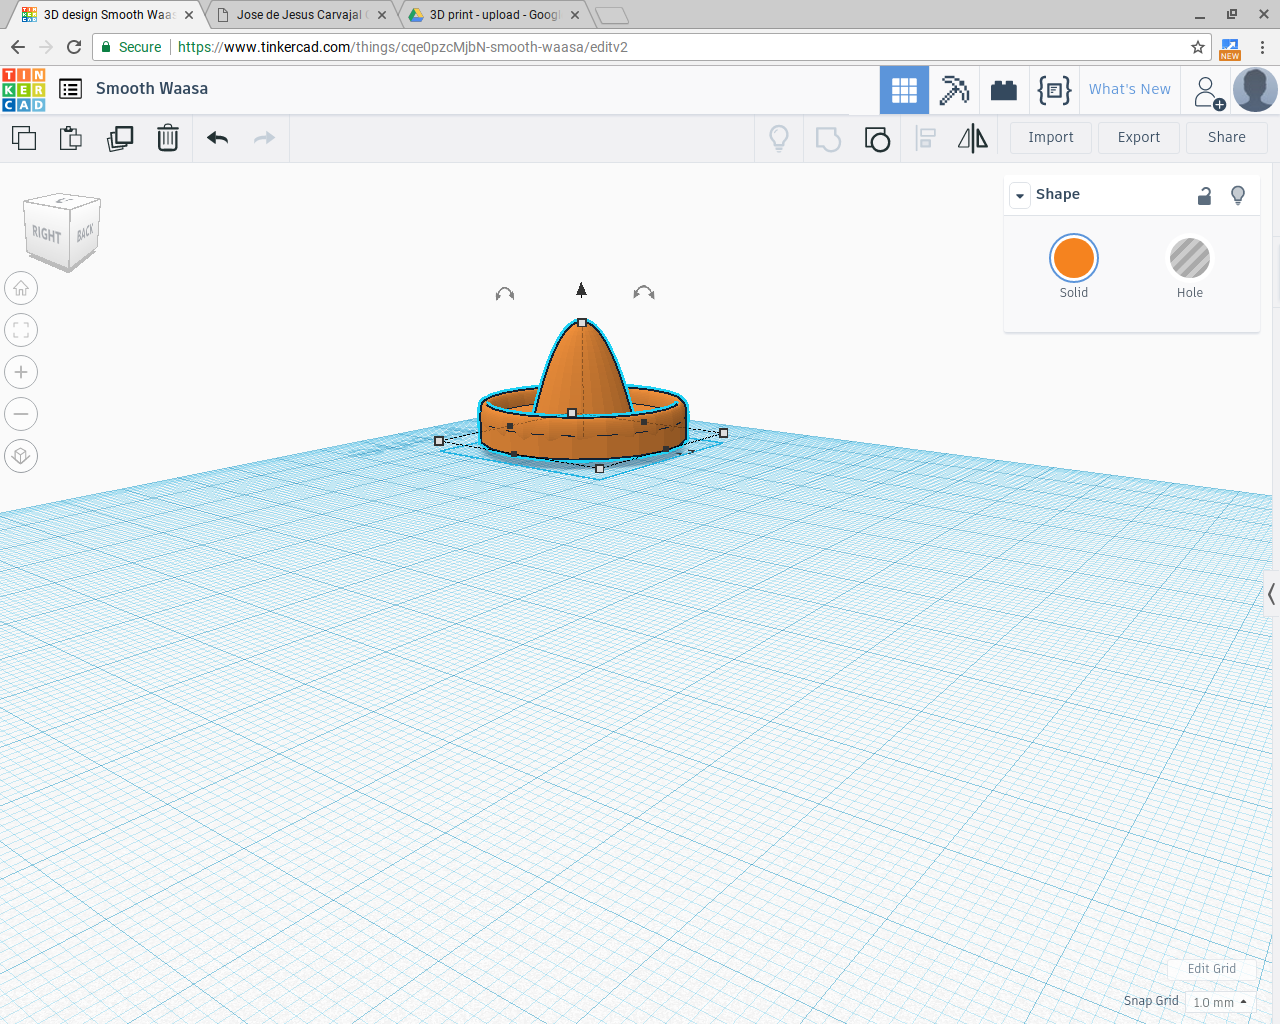Click the Copy tool icon

[24, 138]
